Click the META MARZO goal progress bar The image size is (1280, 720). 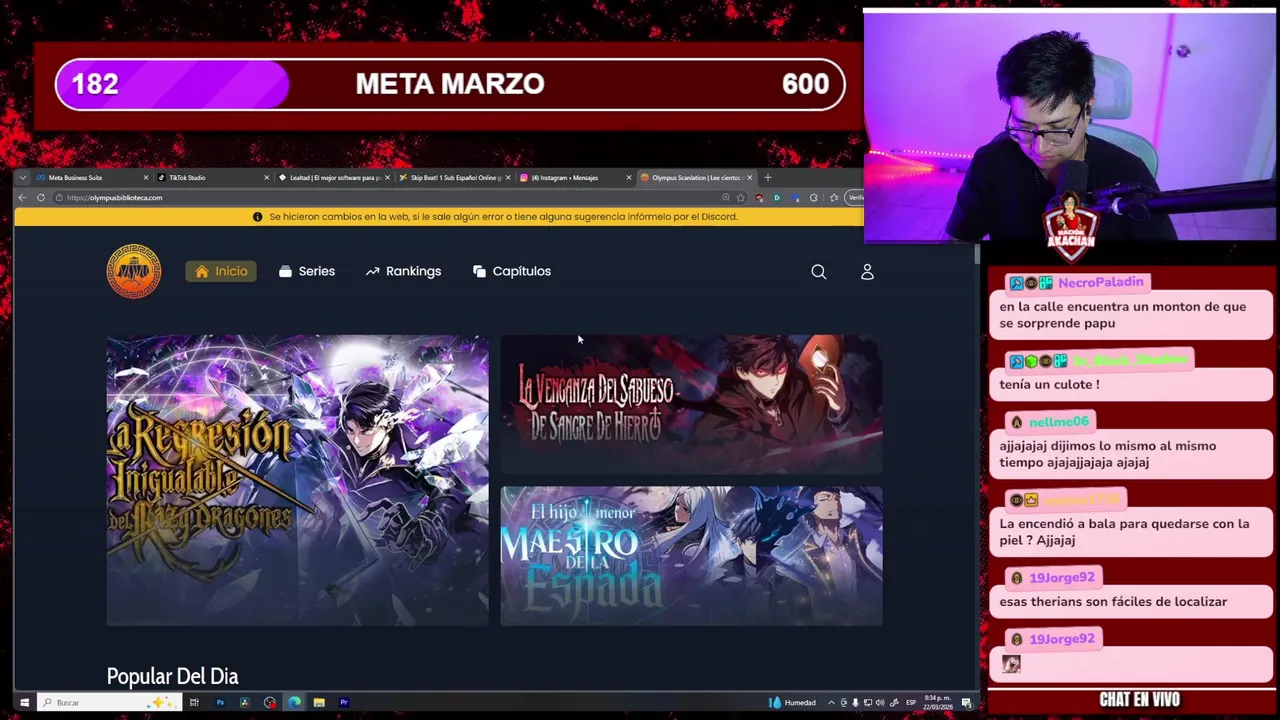[450, 84]
